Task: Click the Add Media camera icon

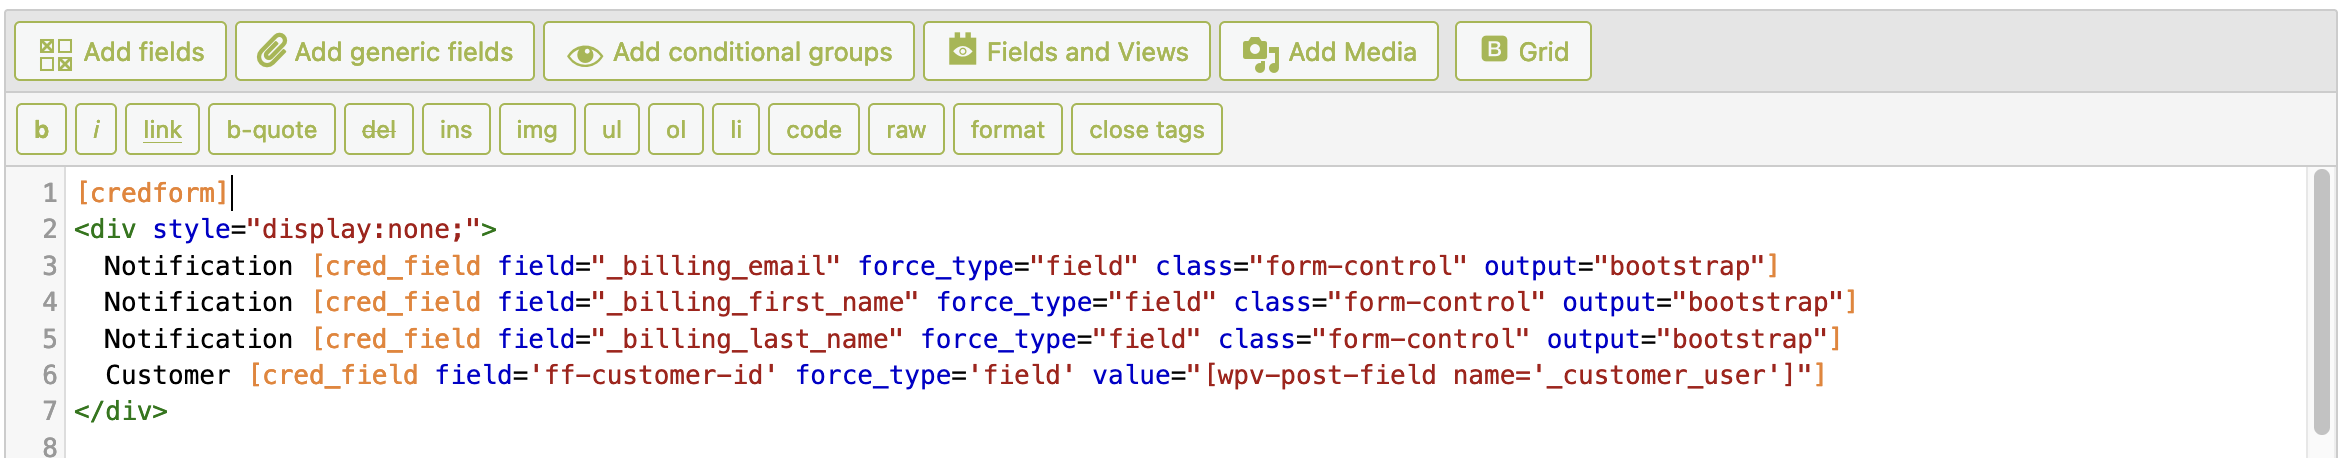Action: coord(1260,54)
